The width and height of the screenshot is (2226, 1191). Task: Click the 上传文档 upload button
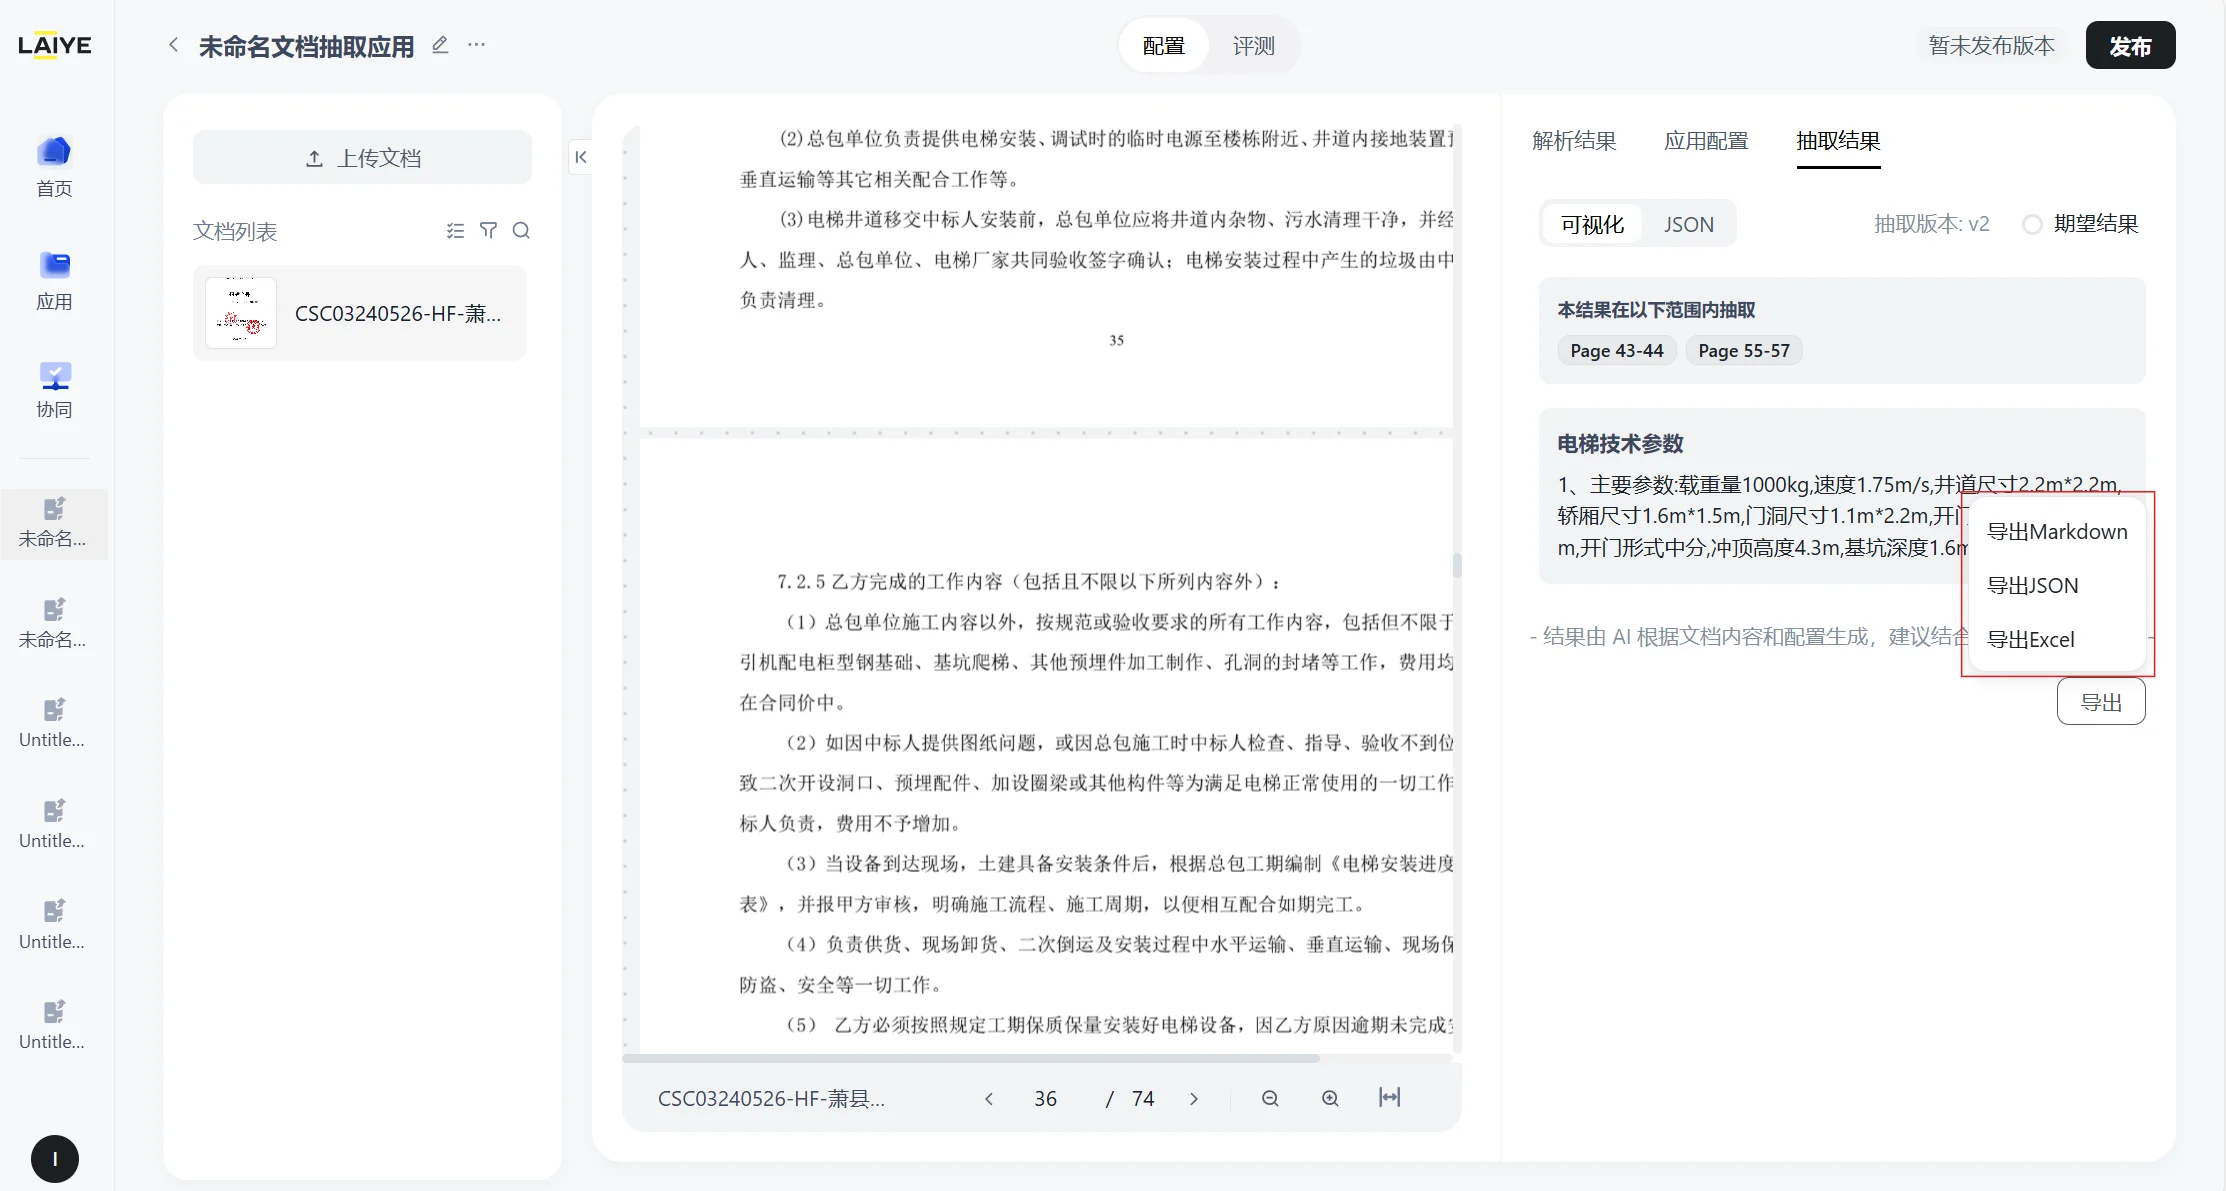point(362,158)
